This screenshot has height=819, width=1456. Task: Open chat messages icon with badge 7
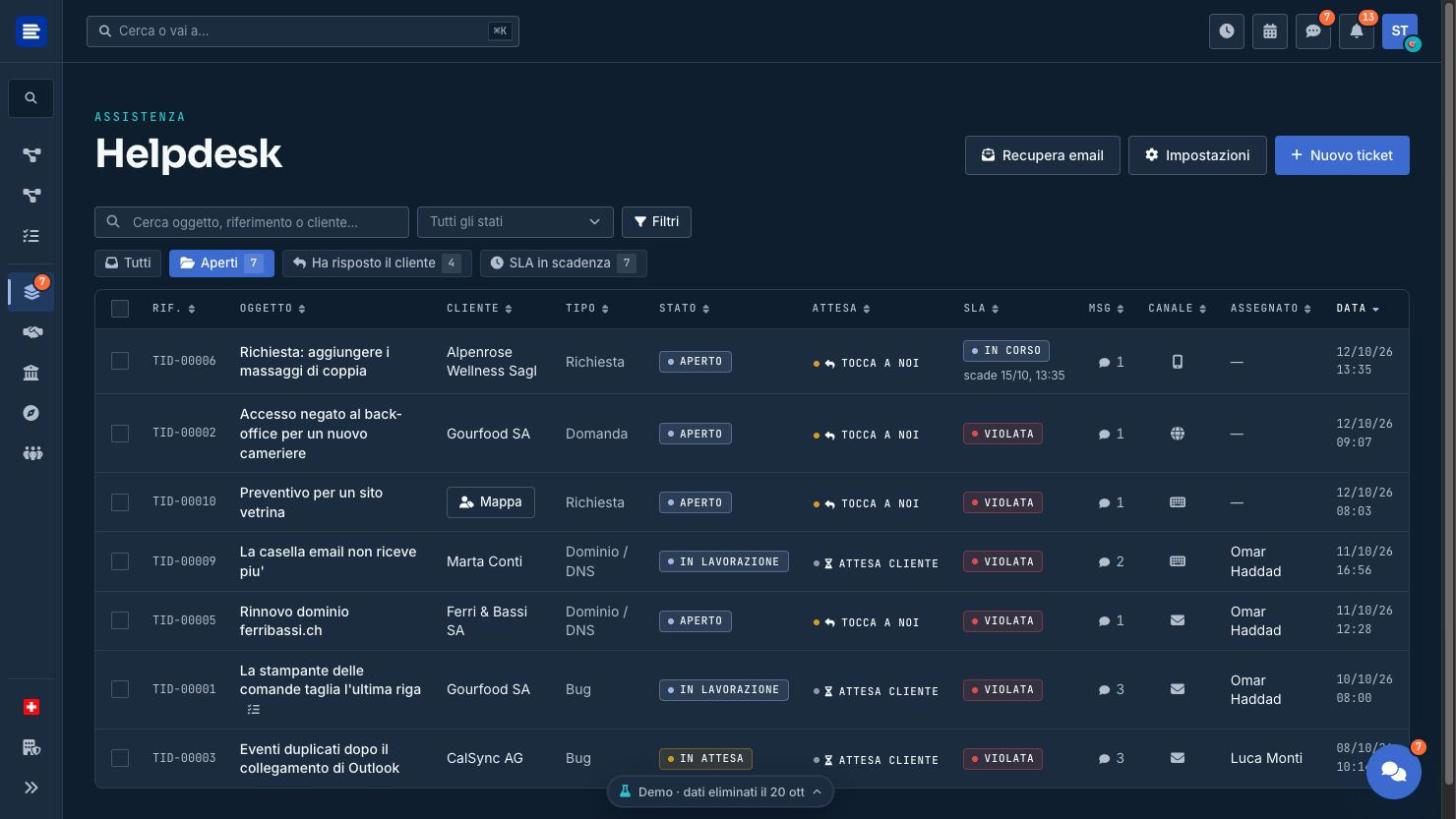pyautogui.click(x=1313, y=31)
